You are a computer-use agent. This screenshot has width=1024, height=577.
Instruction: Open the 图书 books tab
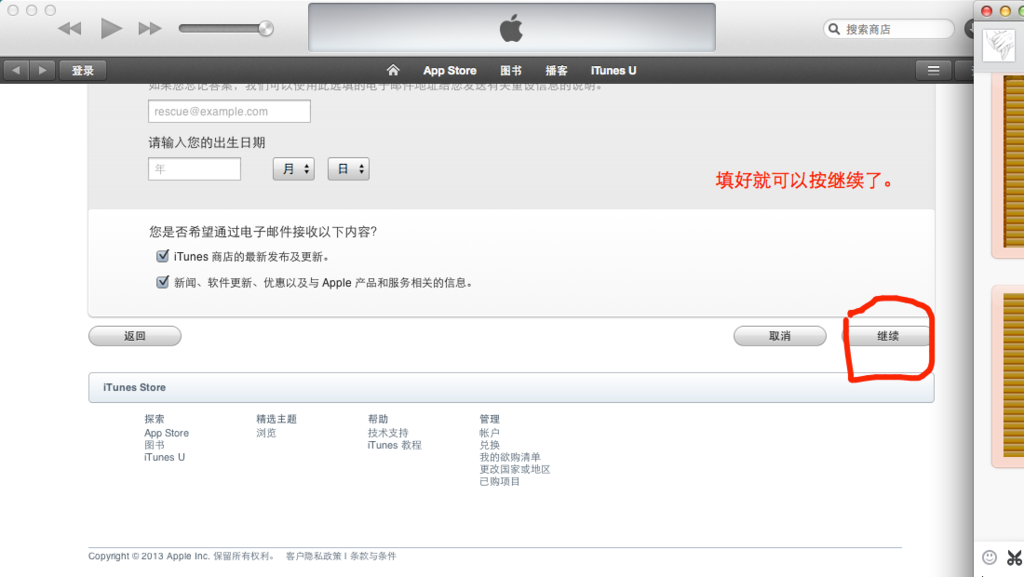511,70
